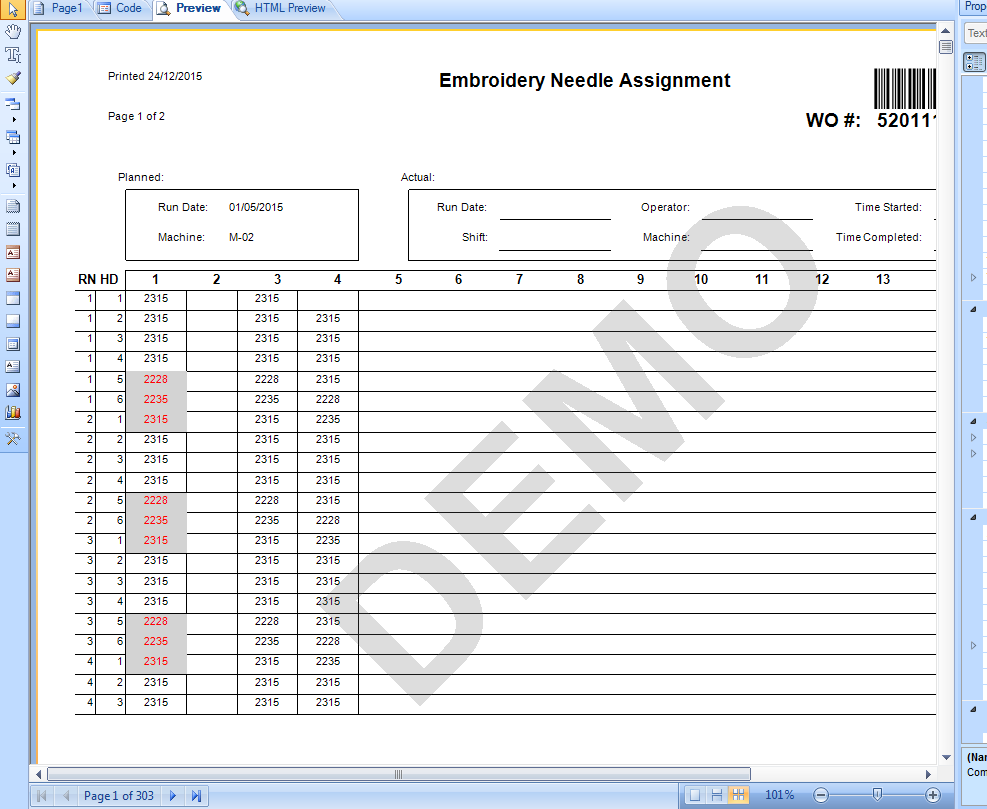Viewport: 987px width, 809px height.
Task: Click the split handle above vertical scrollbar
Action: pyautogui.click(x=945, y=47)
